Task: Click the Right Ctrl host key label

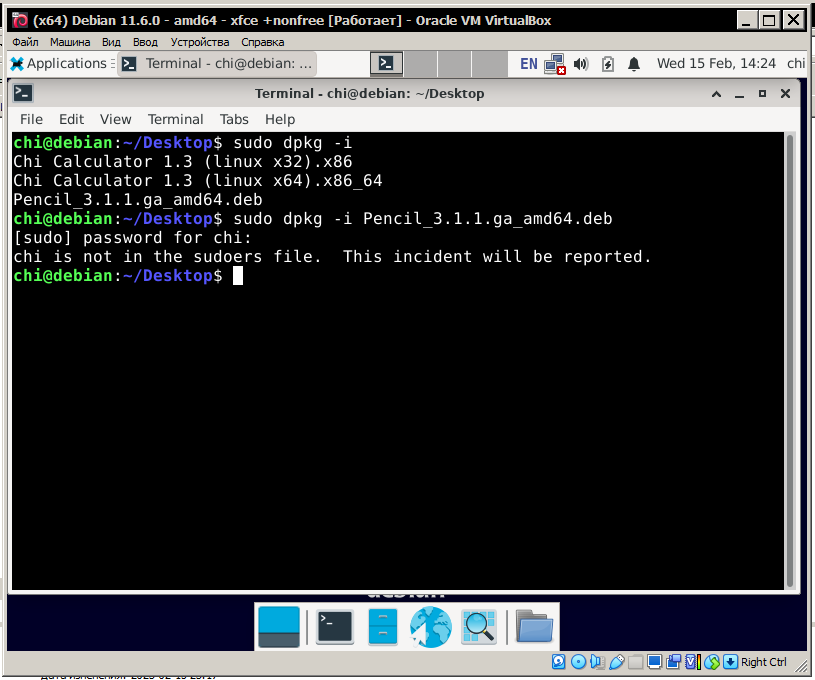Action: click(x=764, y=662)
